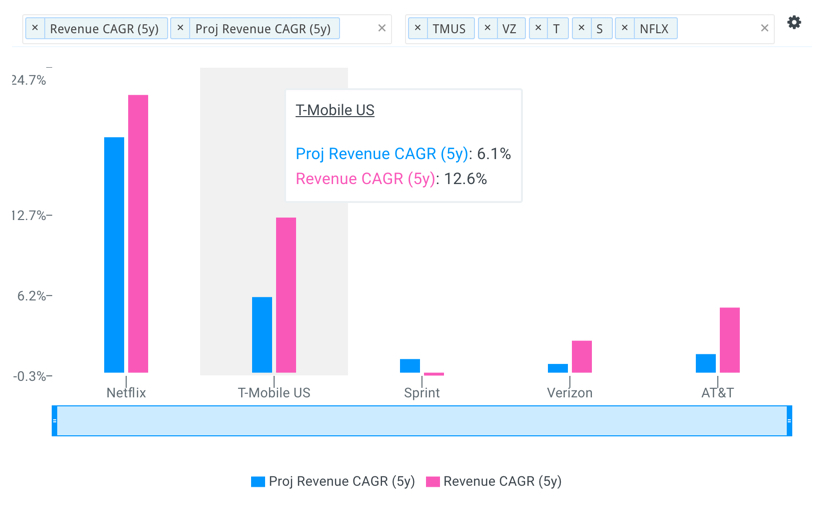Click Verizon pink revenue CAGR bar
This screenshot has width=823, height=507.
click(582, 357)
